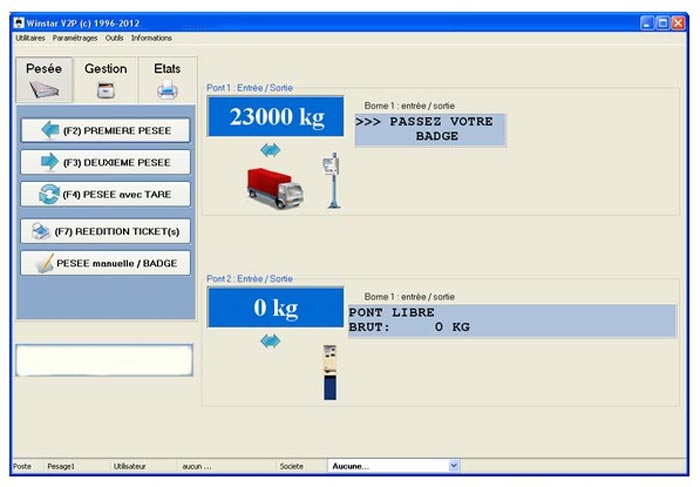700x487 pixels.
Task: Open the Paramétrages menu
Action: pos(75,38)
